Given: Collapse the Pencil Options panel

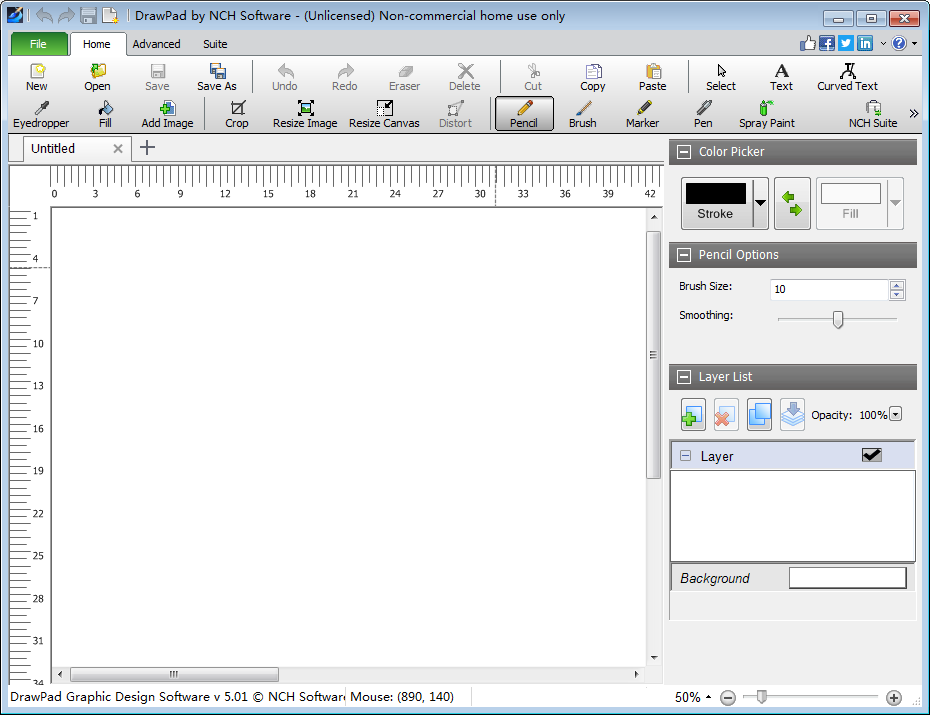Looking at the screenshot, I should [684, 255].
